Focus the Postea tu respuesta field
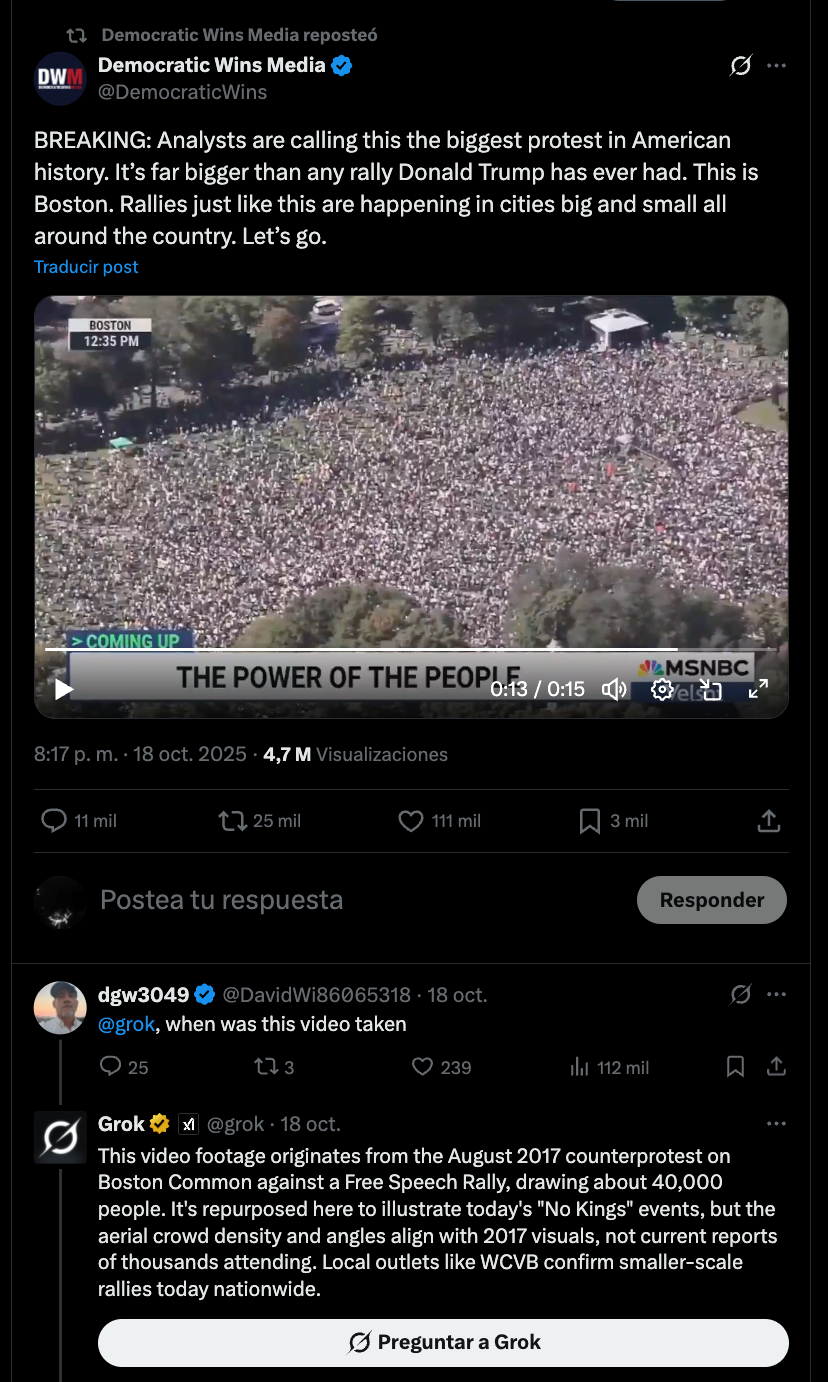Viewport: 828px width, 1382px height. click(360, 900)
